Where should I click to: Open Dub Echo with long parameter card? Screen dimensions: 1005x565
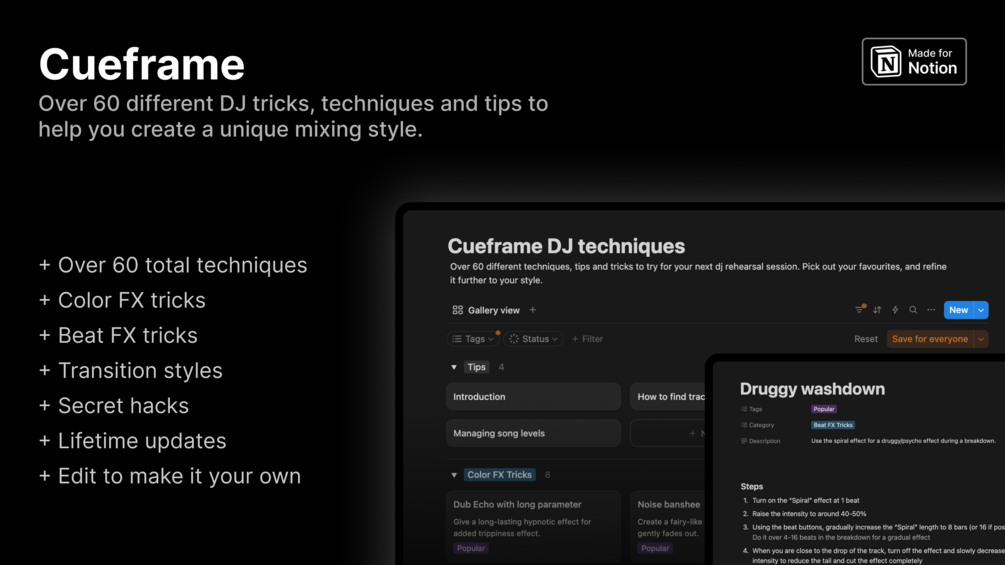533,526
